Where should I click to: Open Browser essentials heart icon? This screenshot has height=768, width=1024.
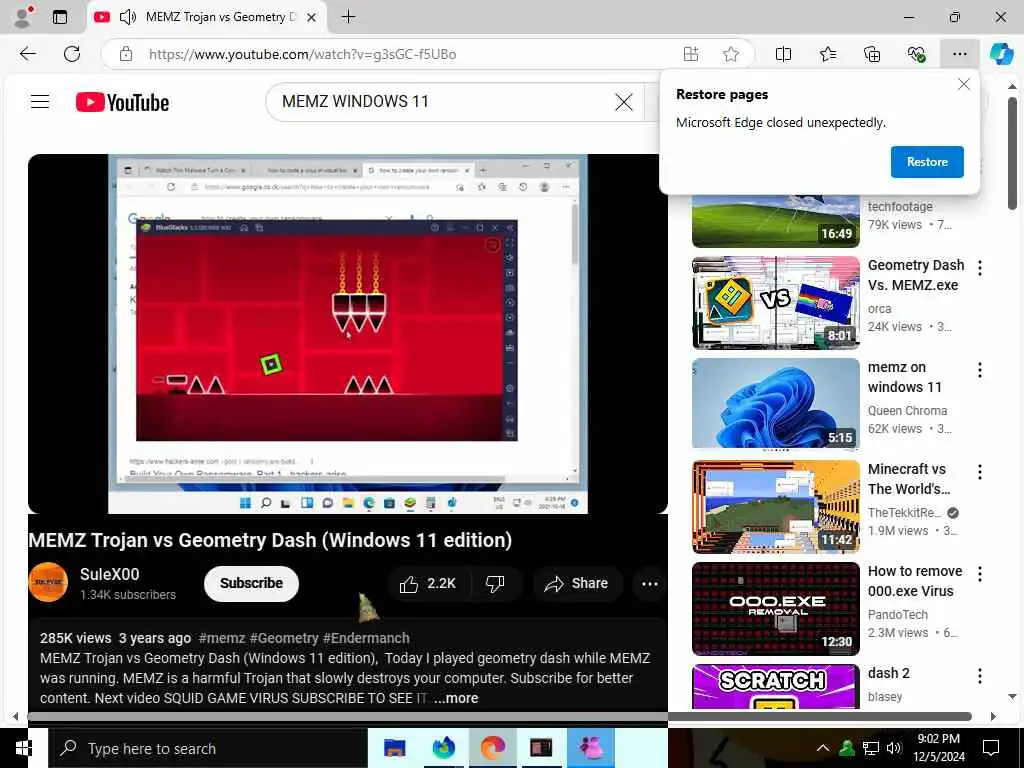click(916, 54)
